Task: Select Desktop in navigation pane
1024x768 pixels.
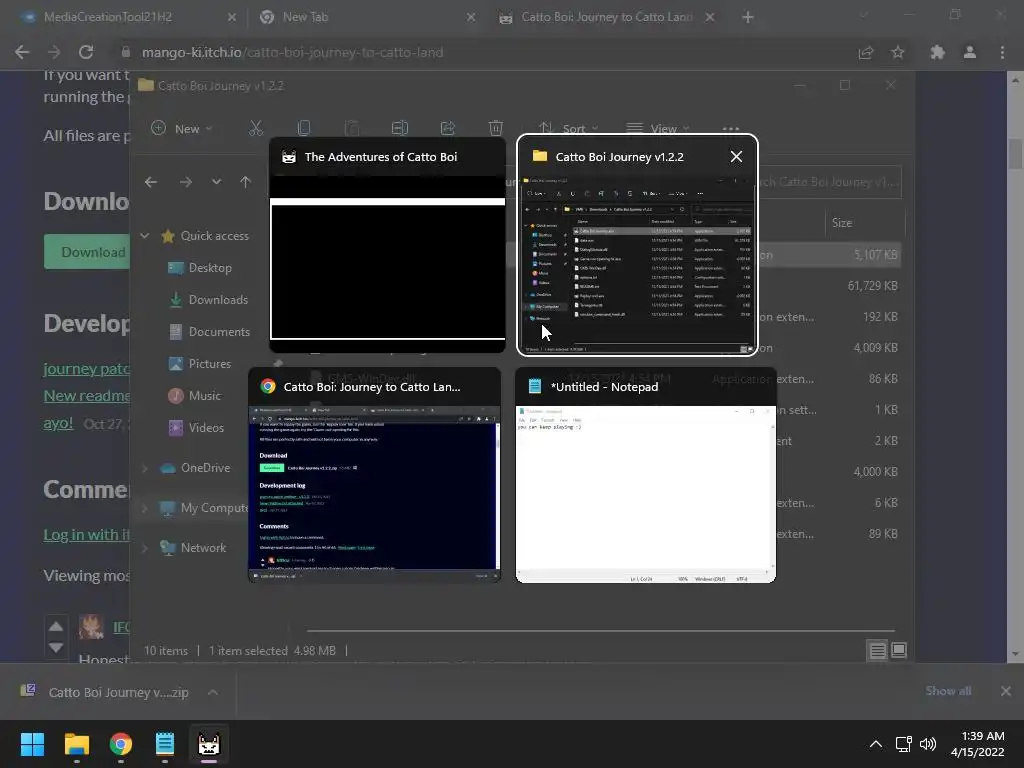Action: pyautogui.click(x=199, y=268)
